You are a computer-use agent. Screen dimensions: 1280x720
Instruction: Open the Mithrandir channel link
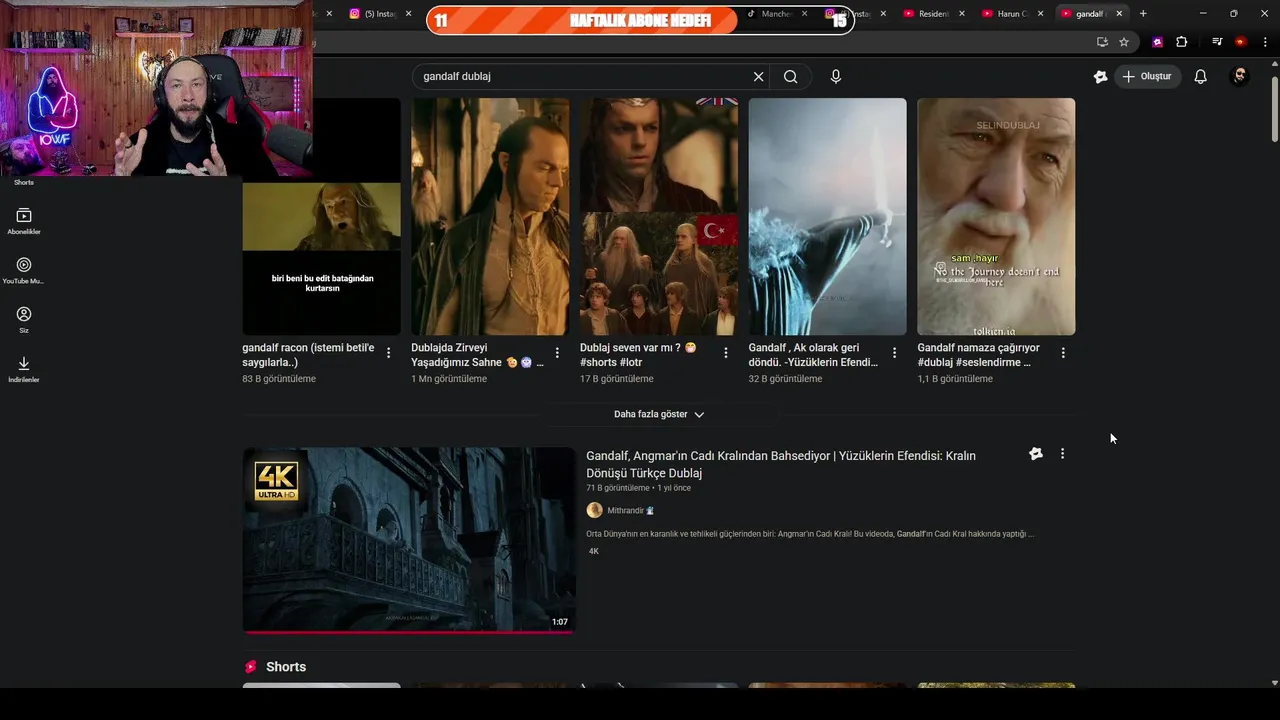click(x=626, y=510)
